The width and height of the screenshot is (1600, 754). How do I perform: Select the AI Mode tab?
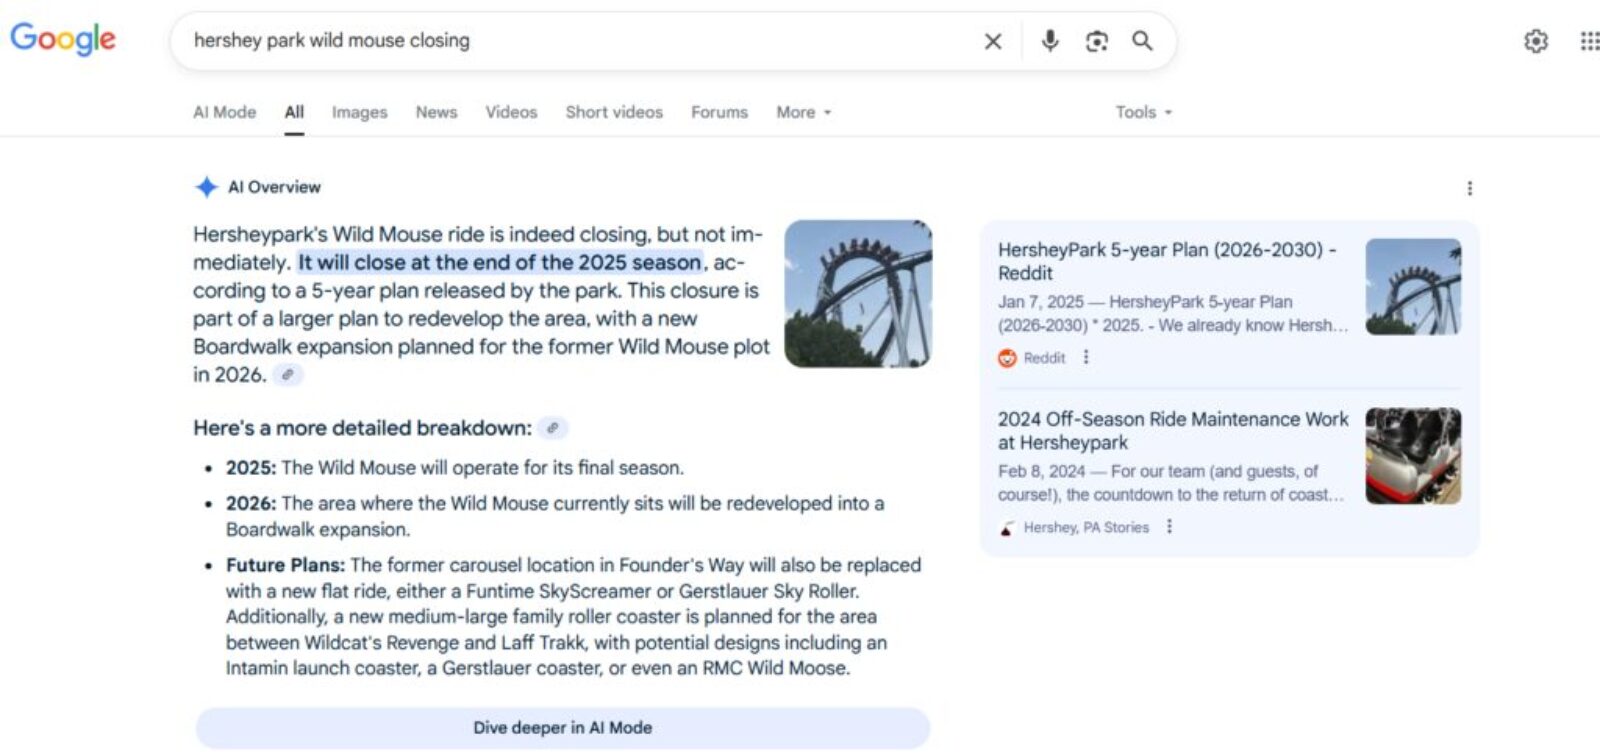point(224,112)
